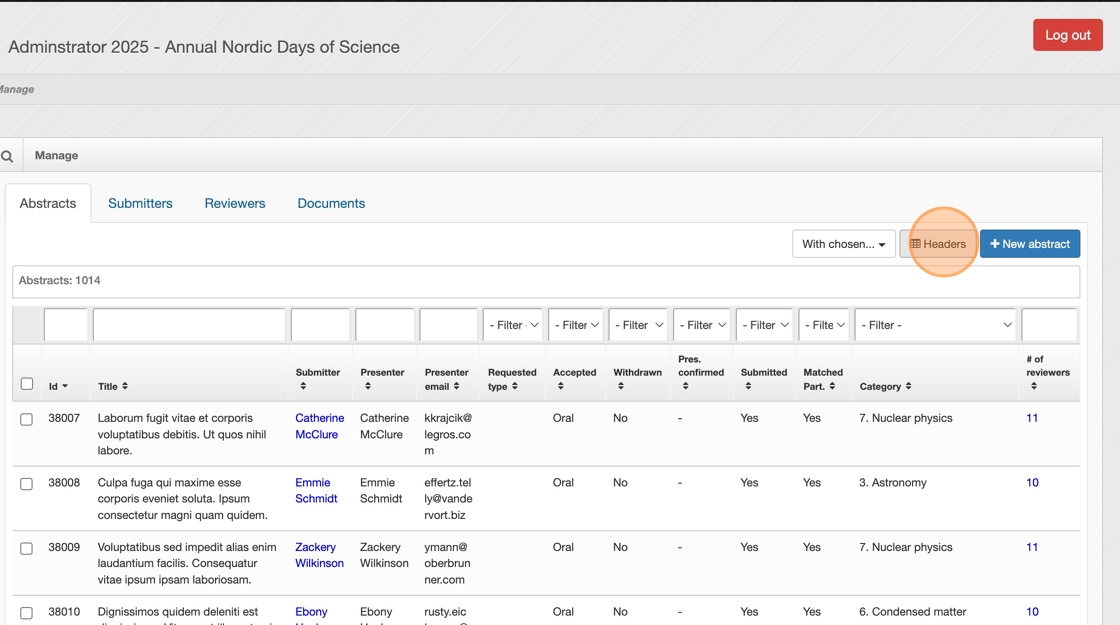Sort table by Id column arrow
1120x625 pixels.
[65, 387]
